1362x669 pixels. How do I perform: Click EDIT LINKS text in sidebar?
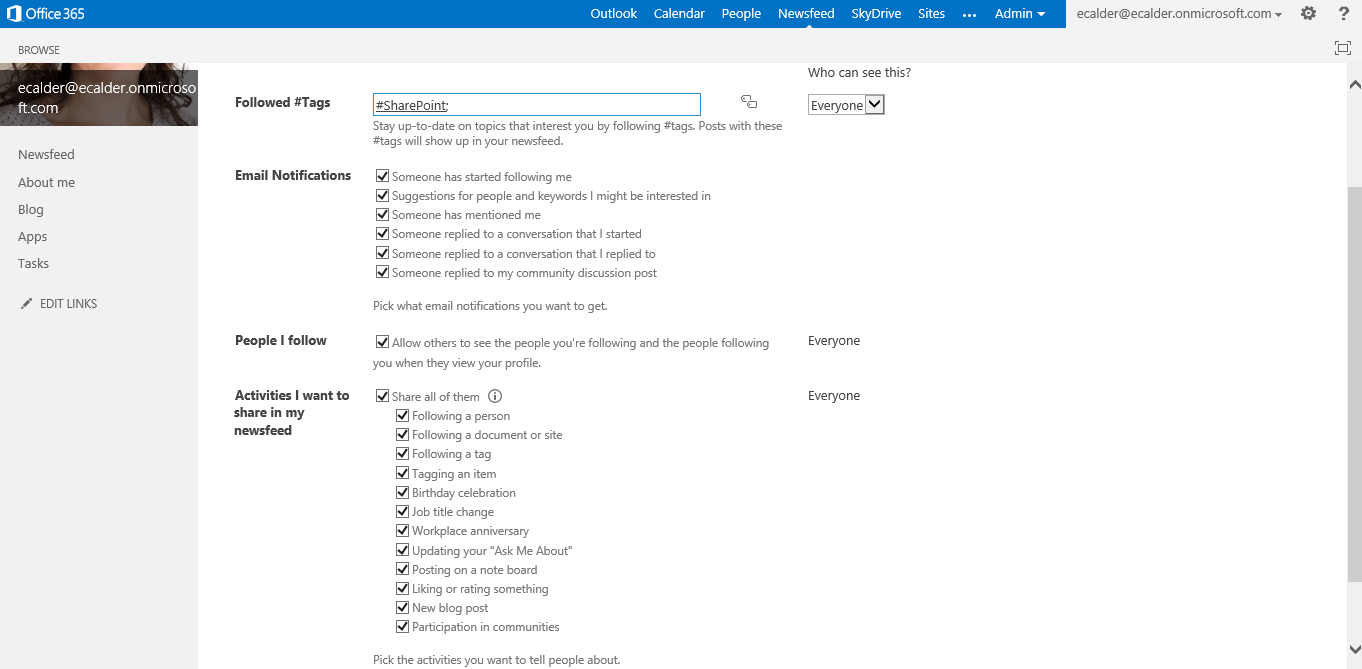68,303
